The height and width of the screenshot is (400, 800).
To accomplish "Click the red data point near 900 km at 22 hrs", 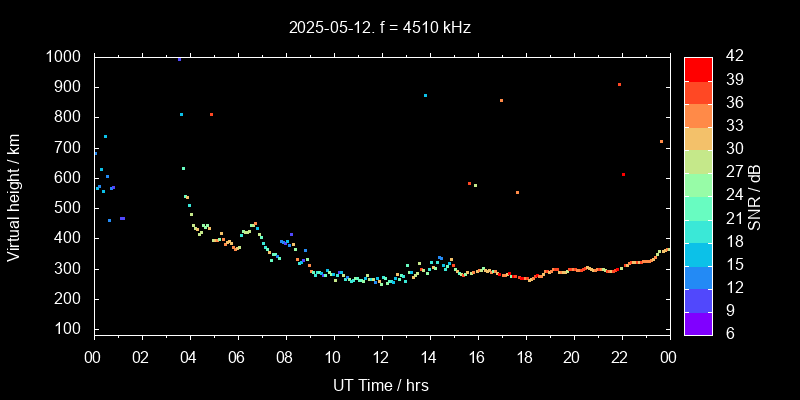I will pos(620,85).
